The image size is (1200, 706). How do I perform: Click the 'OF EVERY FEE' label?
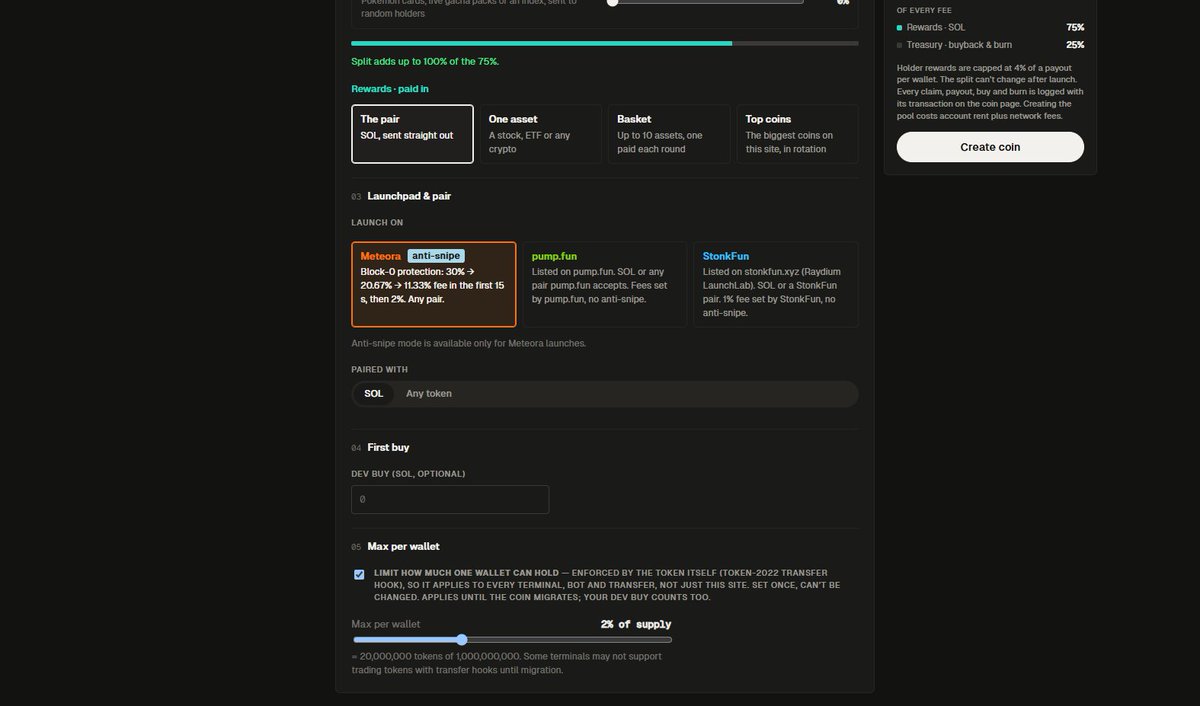(924, 10)
